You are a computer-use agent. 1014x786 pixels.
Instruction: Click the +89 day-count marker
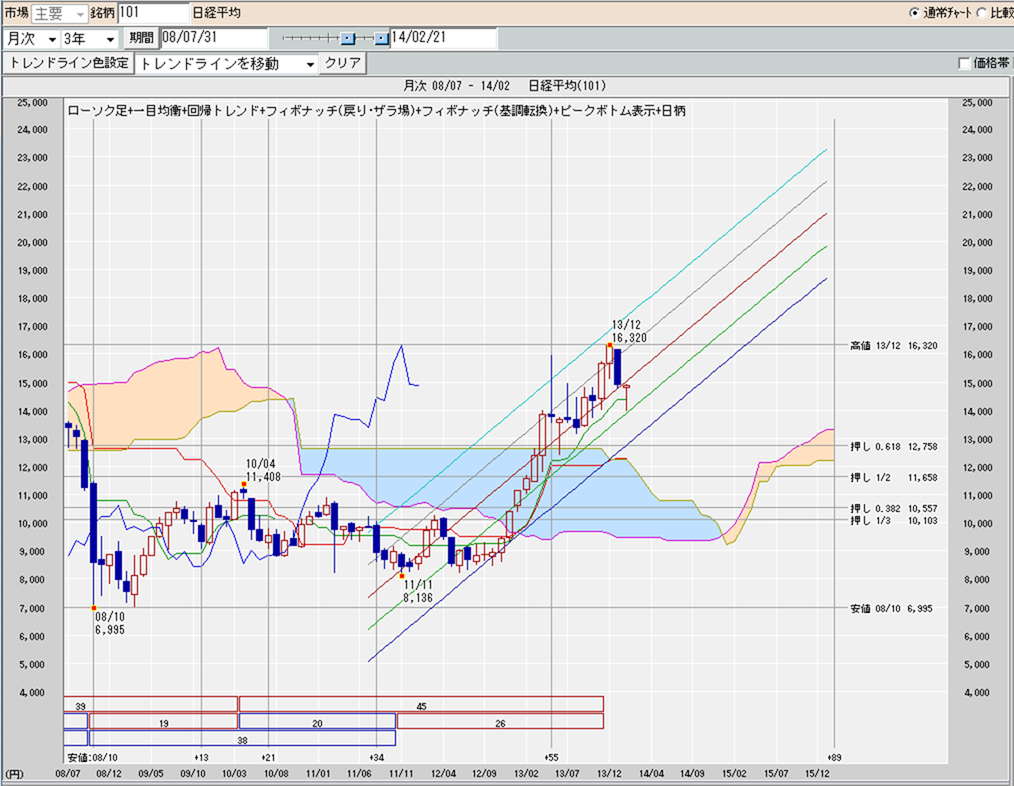[834, 758]
